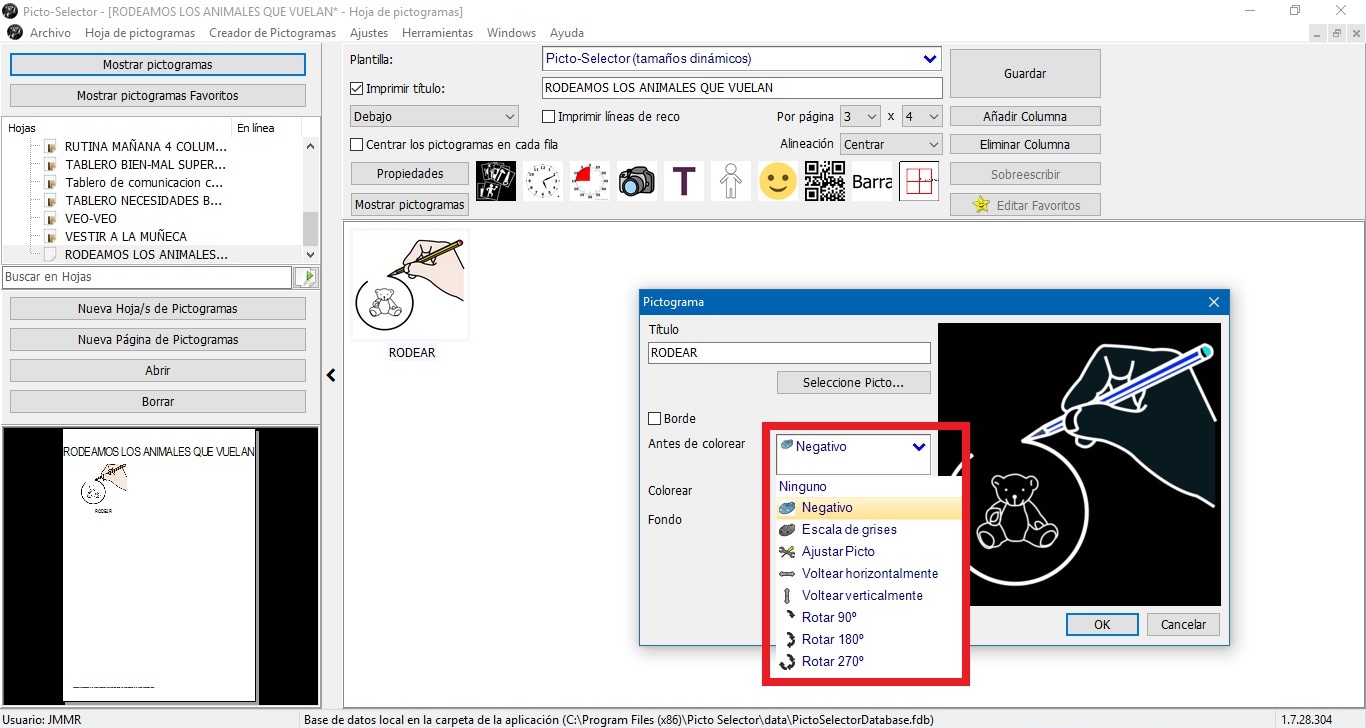Image resolution: width=1366 pixels, height=728 pixels.
Task: Click the Barra toolbar icon
Action: [871, 181]
